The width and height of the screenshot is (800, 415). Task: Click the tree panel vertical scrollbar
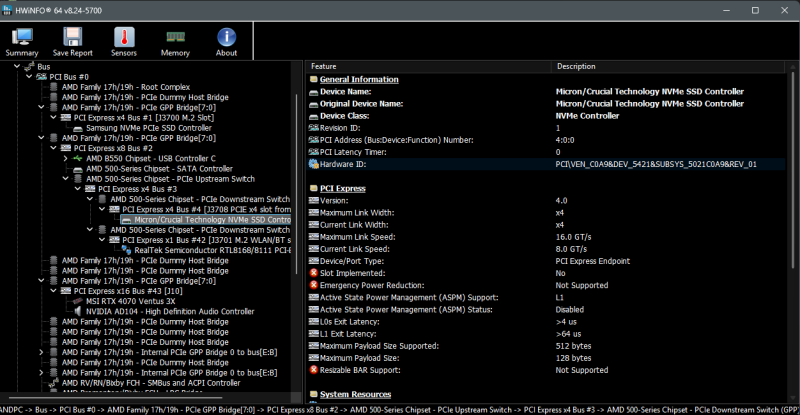[x=296, y=184]
